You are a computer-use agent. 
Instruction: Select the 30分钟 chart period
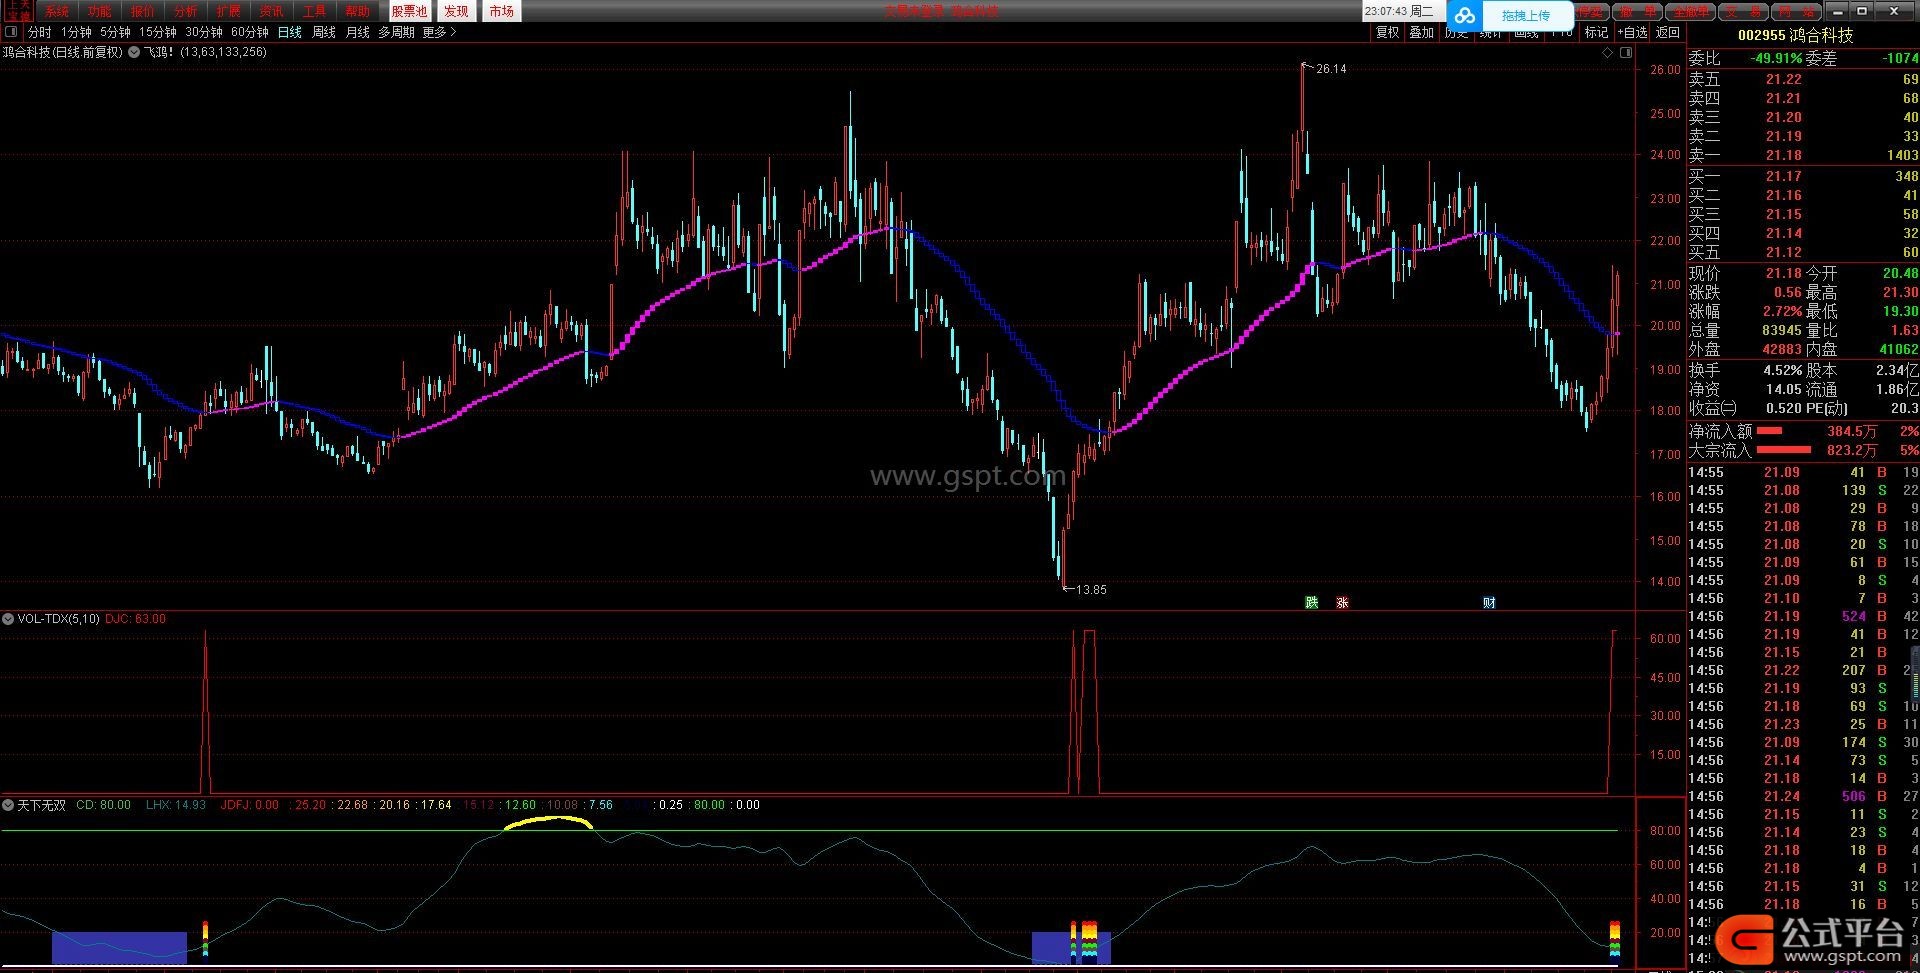[204, 32]
